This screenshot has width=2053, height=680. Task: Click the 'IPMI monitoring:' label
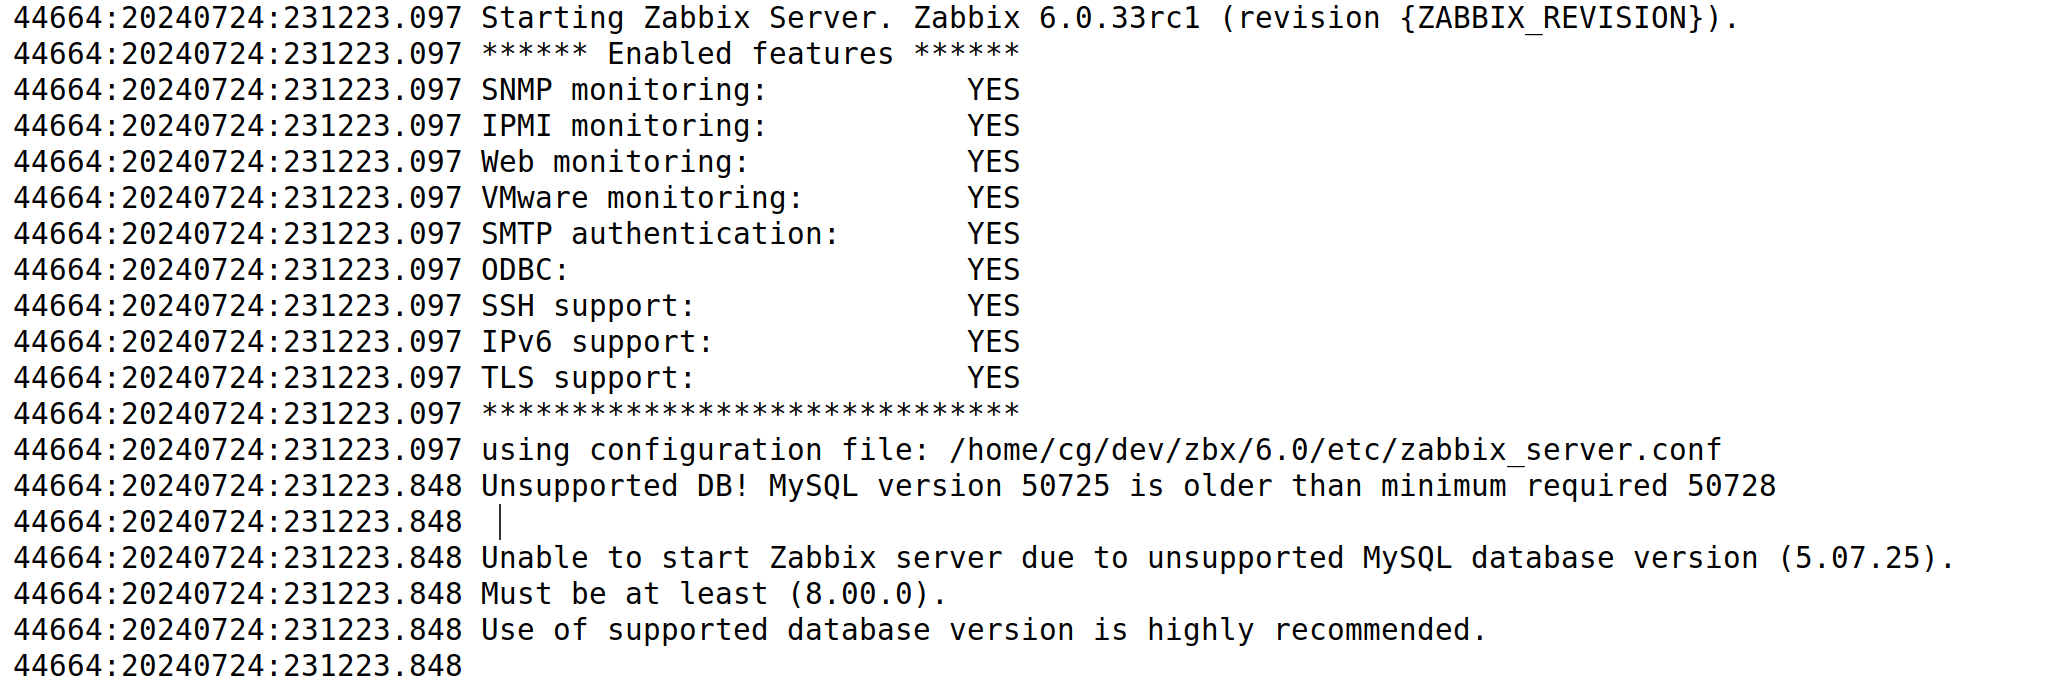point(624,126)
